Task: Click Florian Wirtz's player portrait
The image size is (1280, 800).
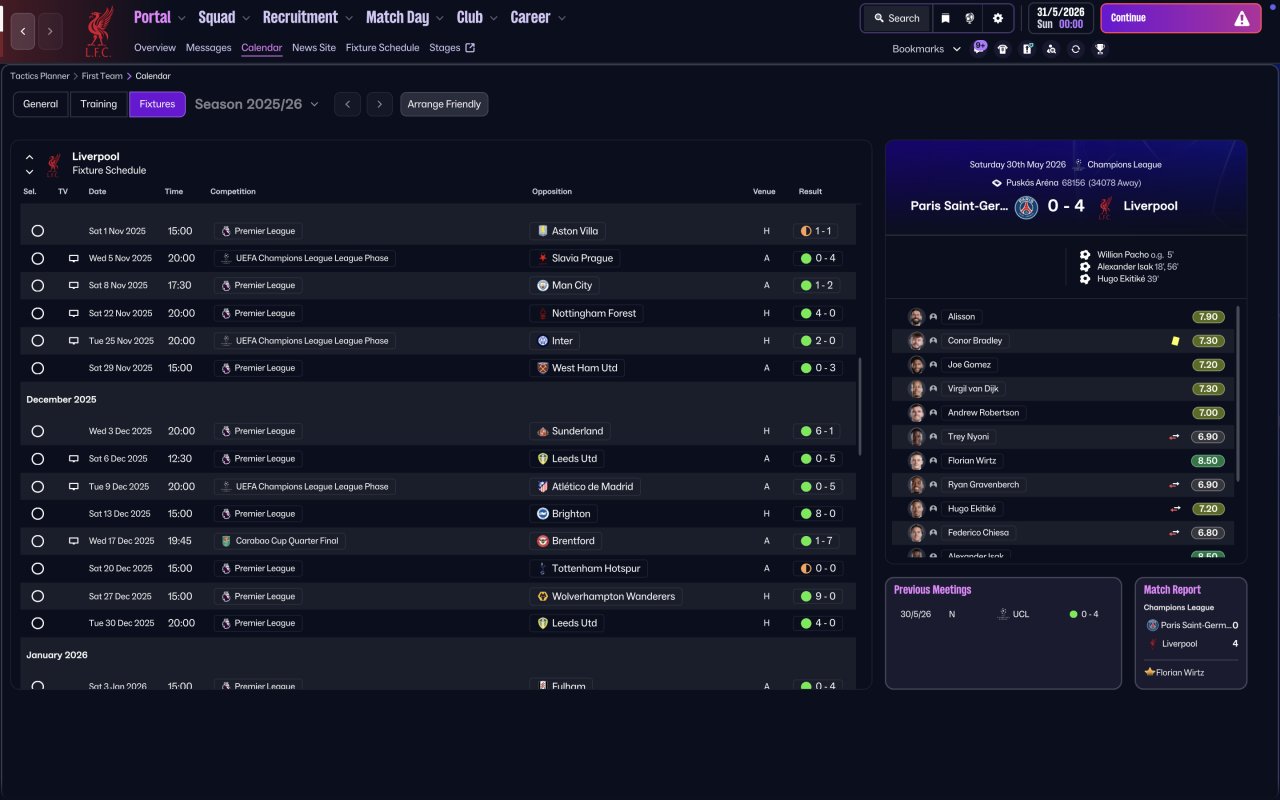Action: (916, 461)
